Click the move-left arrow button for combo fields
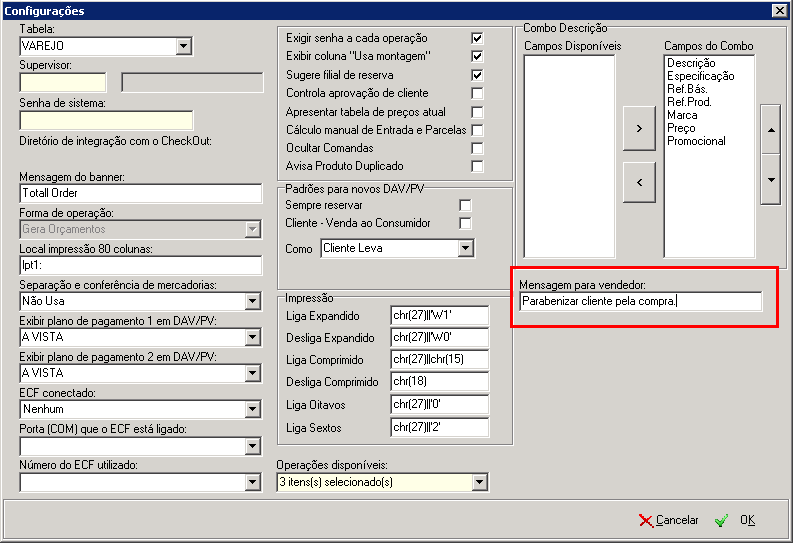This screenshot has width=793, height=543. tap(639, 182)
